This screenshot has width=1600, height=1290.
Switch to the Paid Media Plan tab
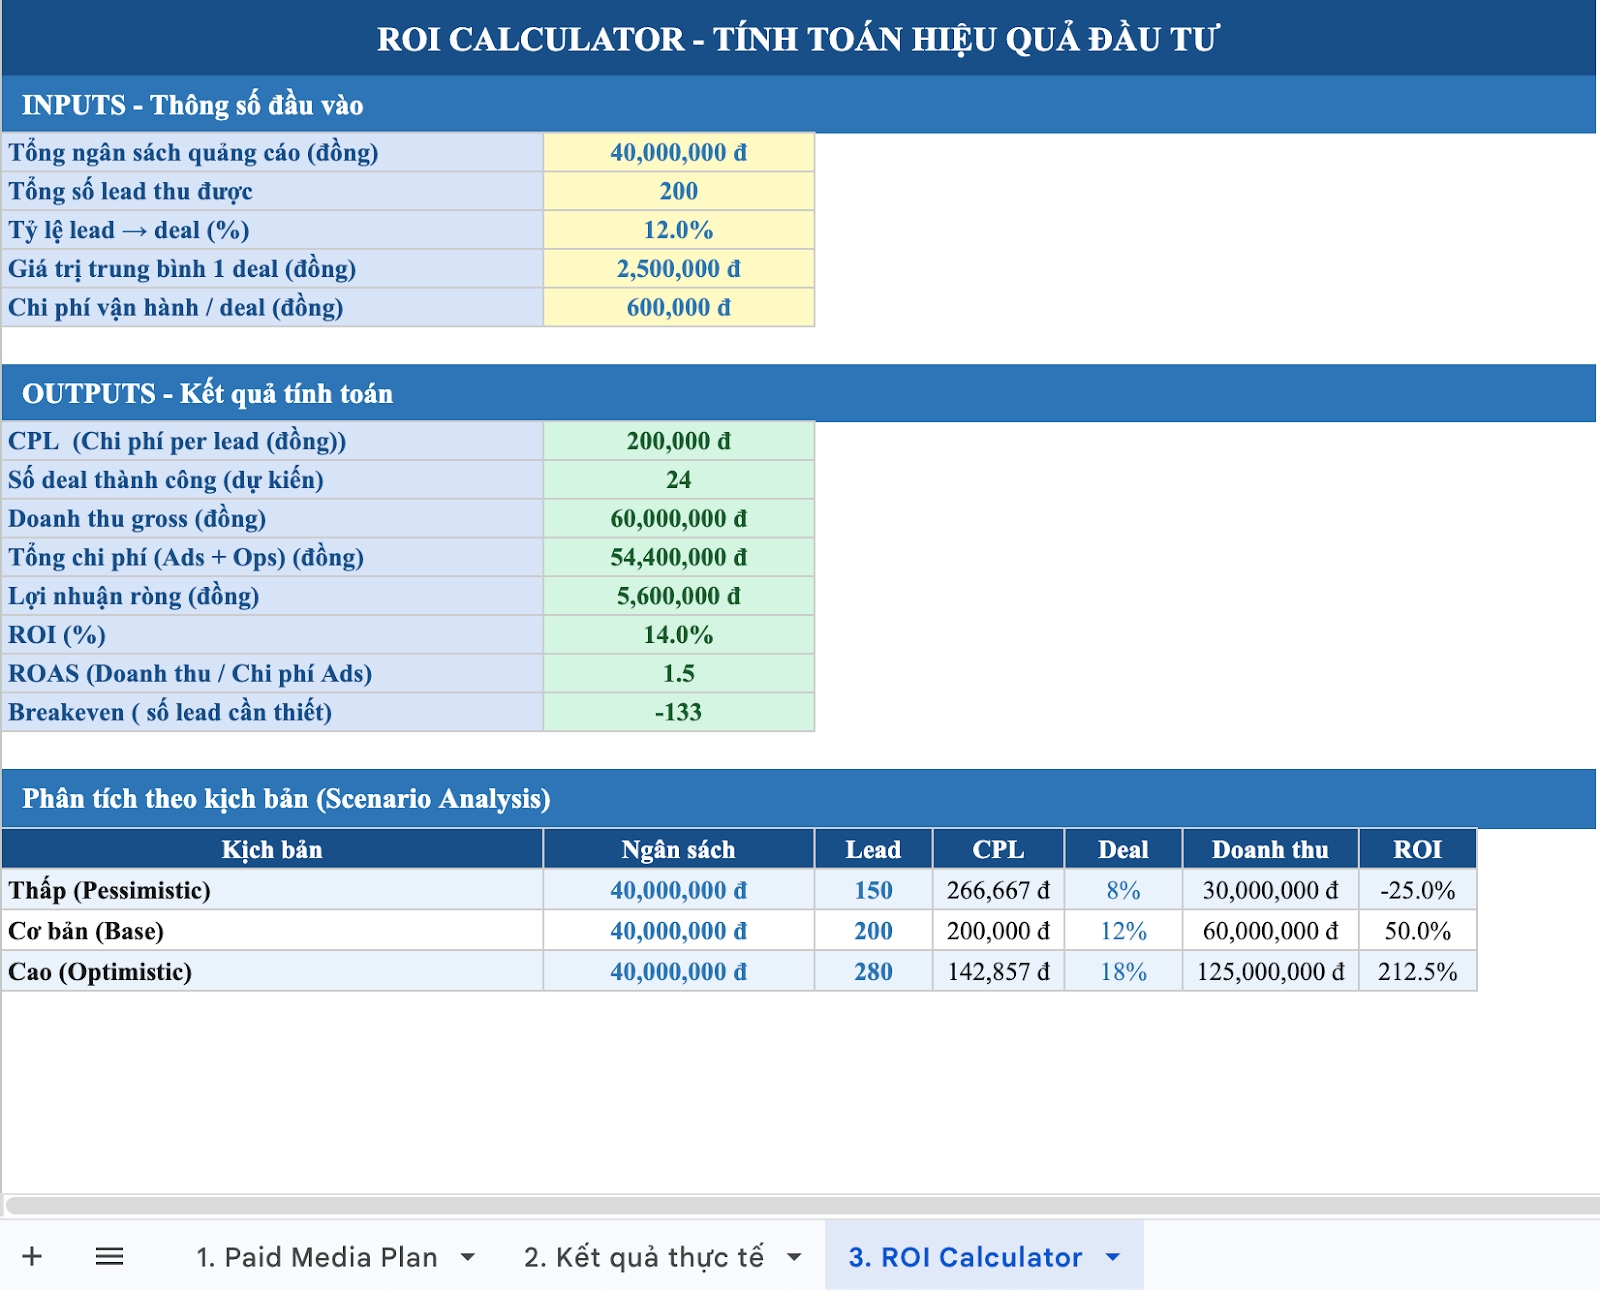(316, 1257)
